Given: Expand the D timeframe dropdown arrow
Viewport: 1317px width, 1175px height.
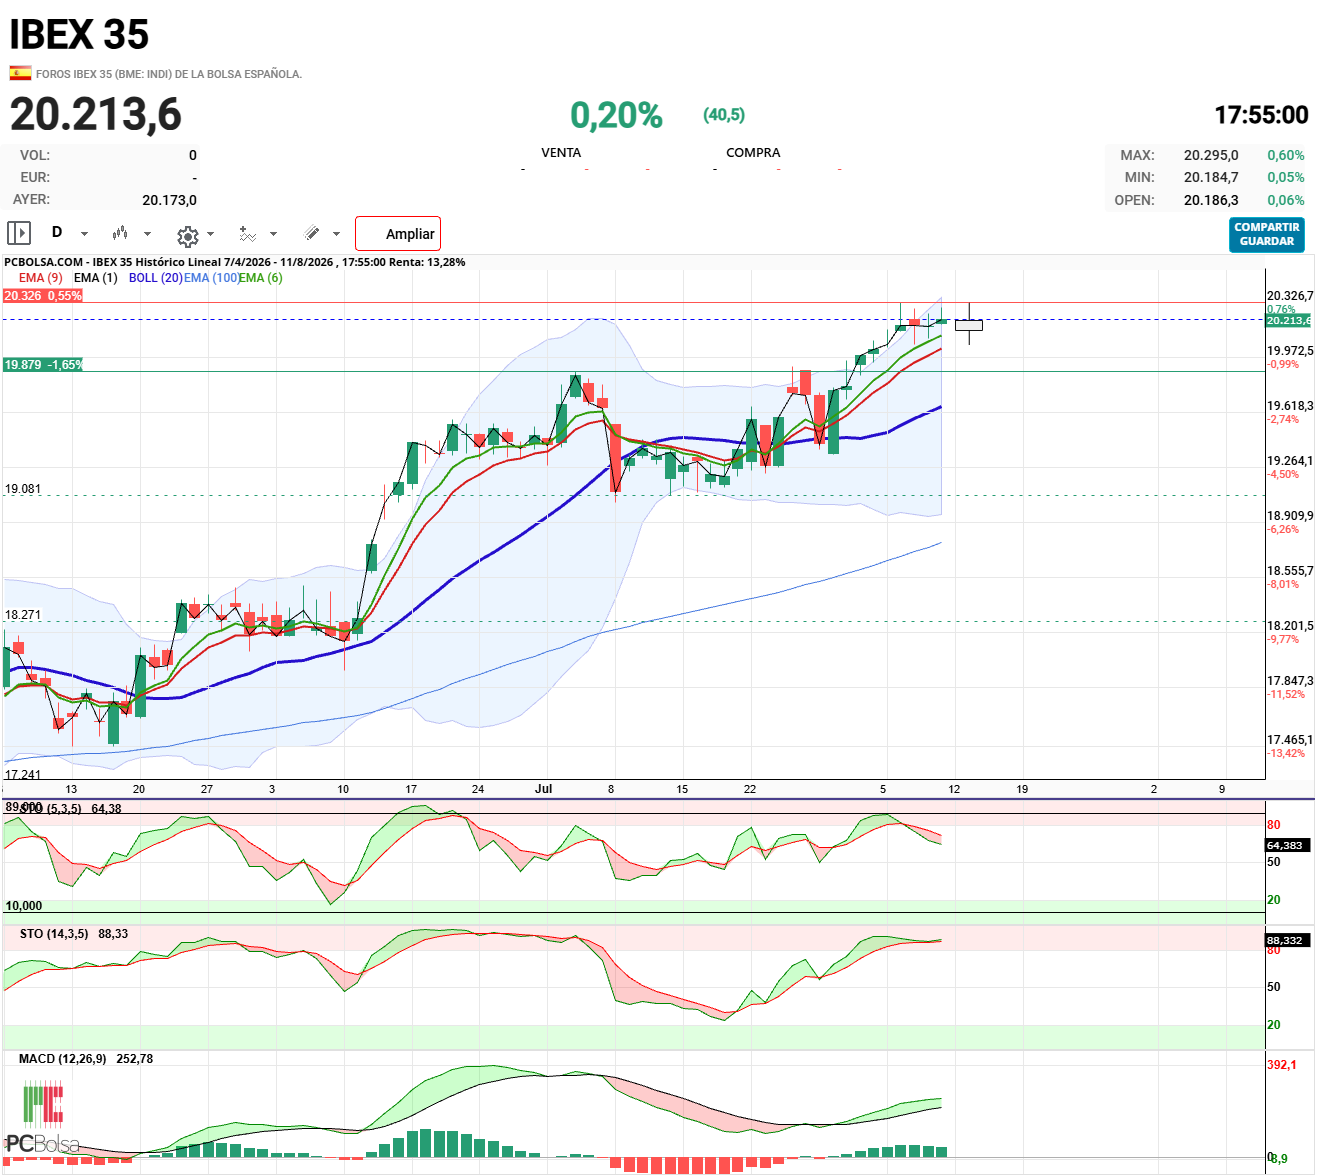Looking at the screenshot, I should coord(84,234).
